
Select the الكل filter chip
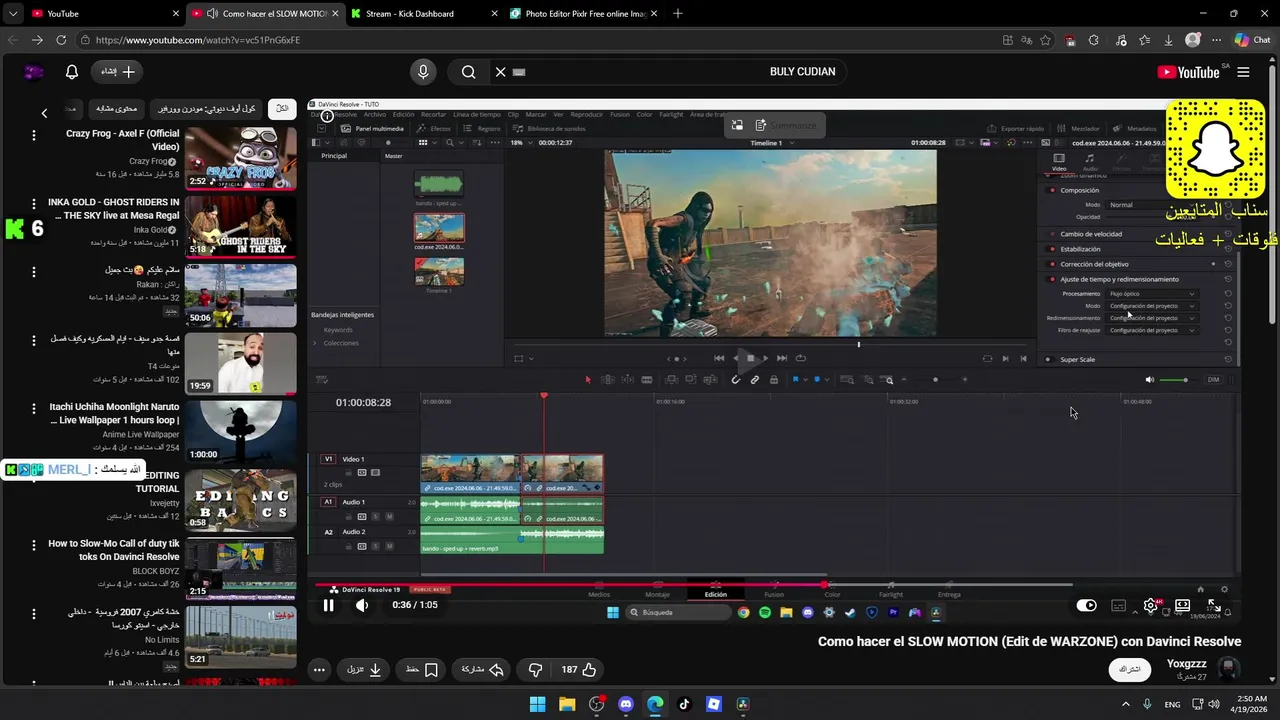[282, 108]
